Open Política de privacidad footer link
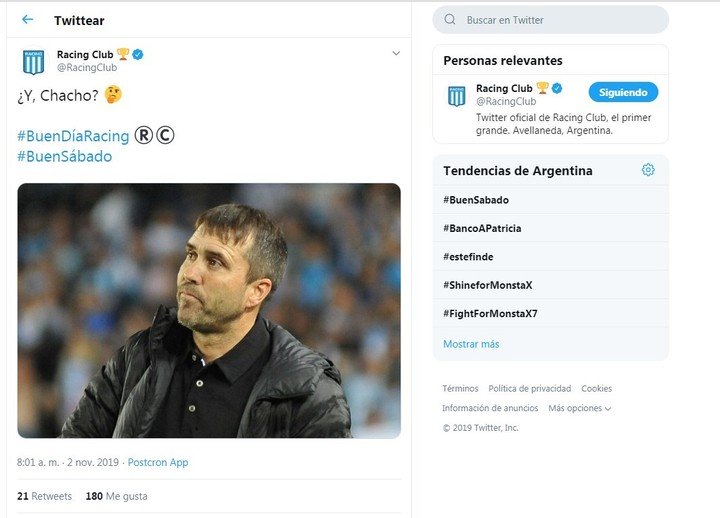 tap(529, 388)
